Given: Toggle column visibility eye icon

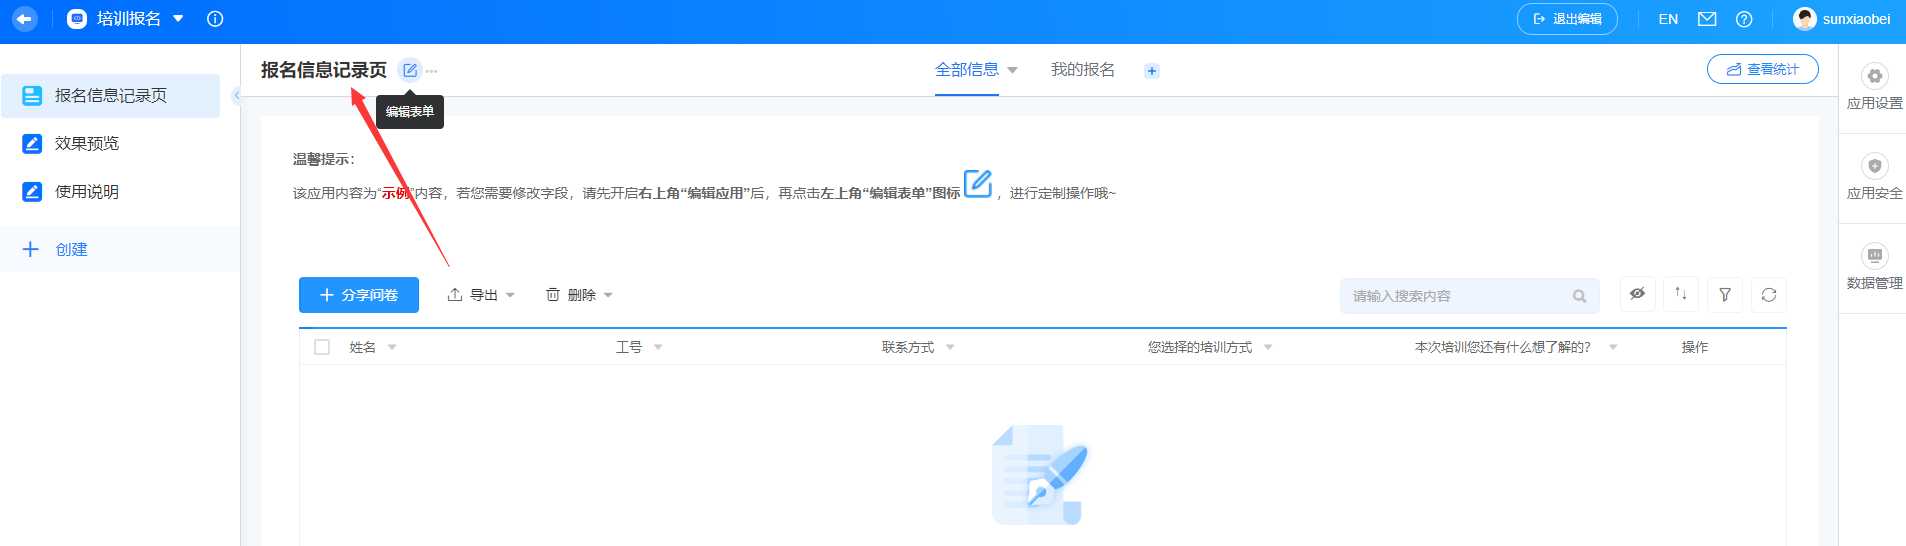Looking at the screenshot, I should point(1637,294).
